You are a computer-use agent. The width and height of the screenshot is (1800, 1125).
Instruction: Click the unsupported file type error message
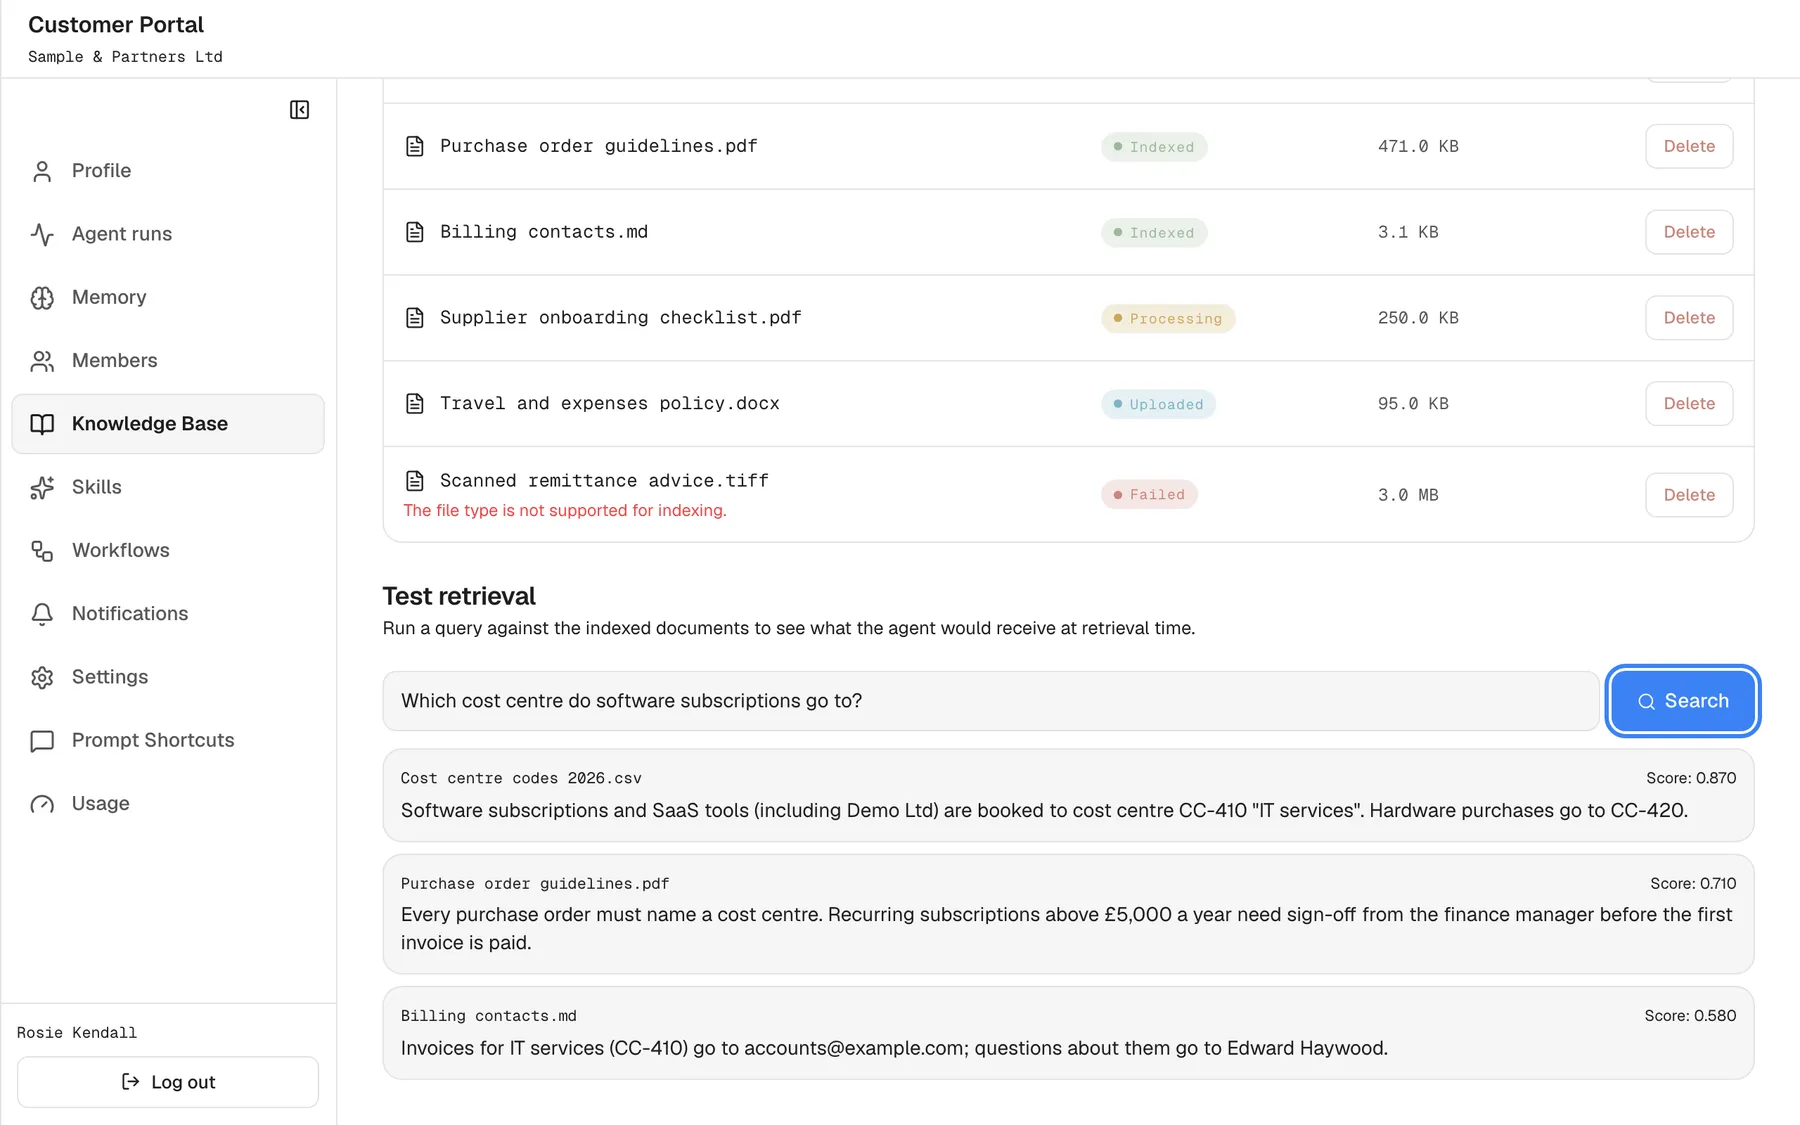pyautogui.click(x=565, y=511)
